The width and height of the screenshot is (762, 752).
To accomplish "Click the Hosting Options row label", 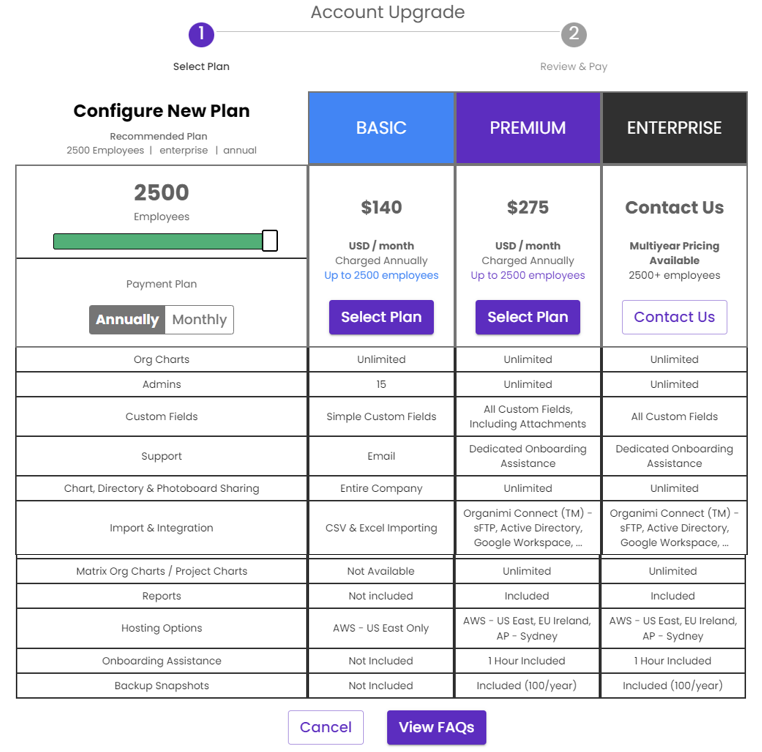I will [162, 628].
